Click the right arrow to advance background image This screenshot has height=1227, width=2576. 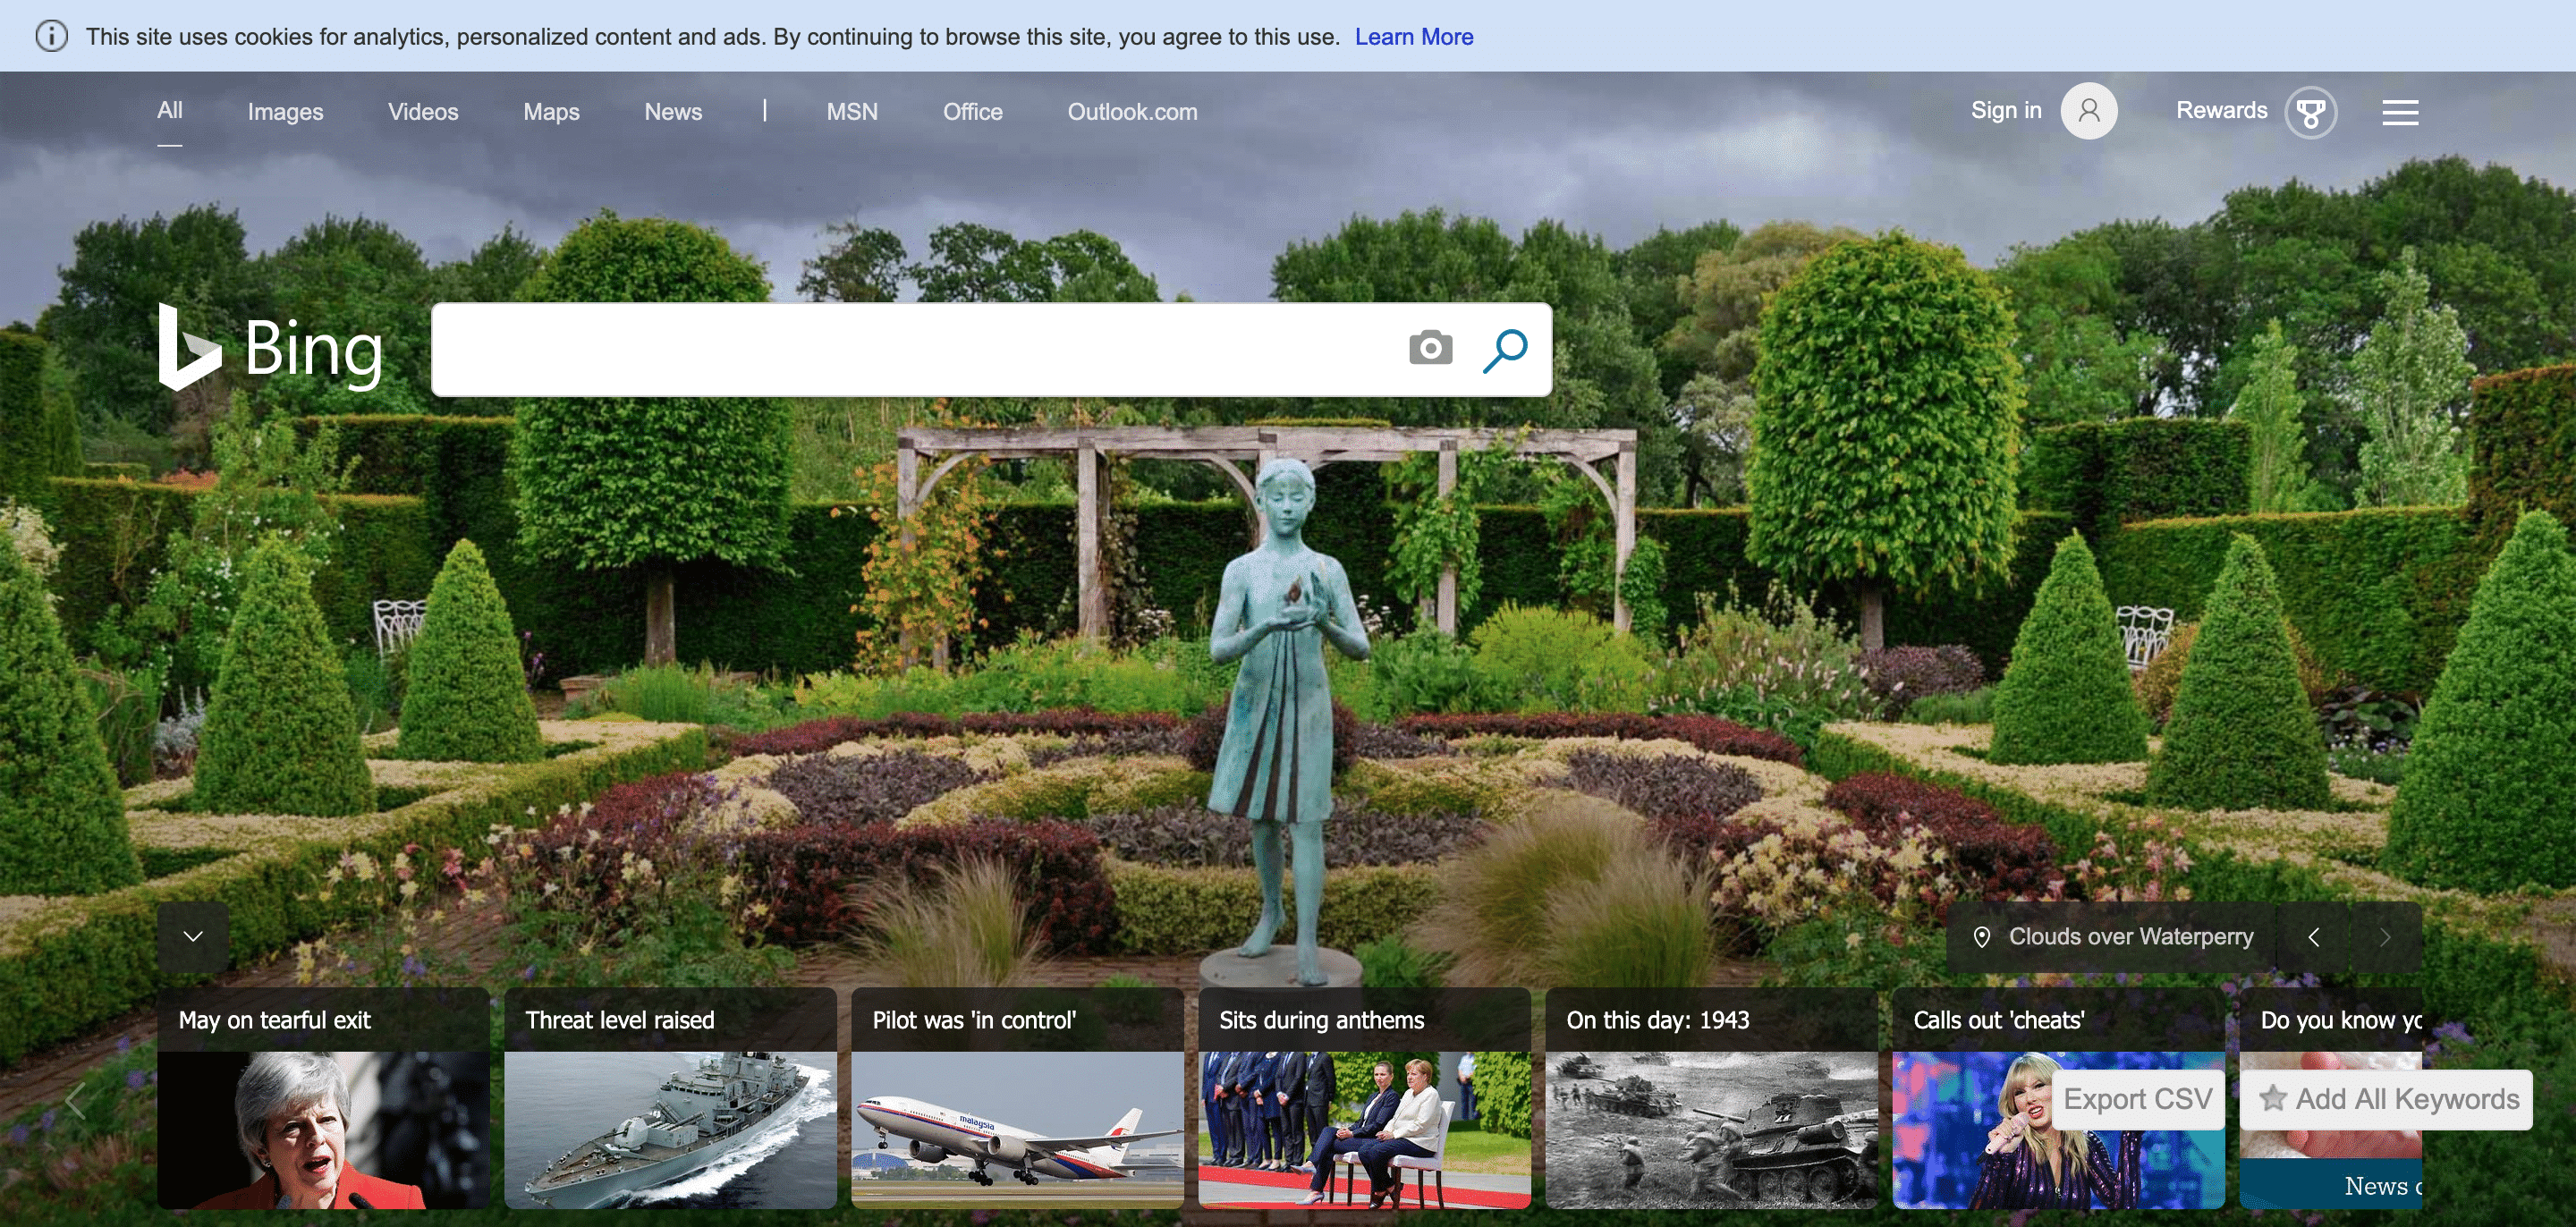(x=2382, y=935)
